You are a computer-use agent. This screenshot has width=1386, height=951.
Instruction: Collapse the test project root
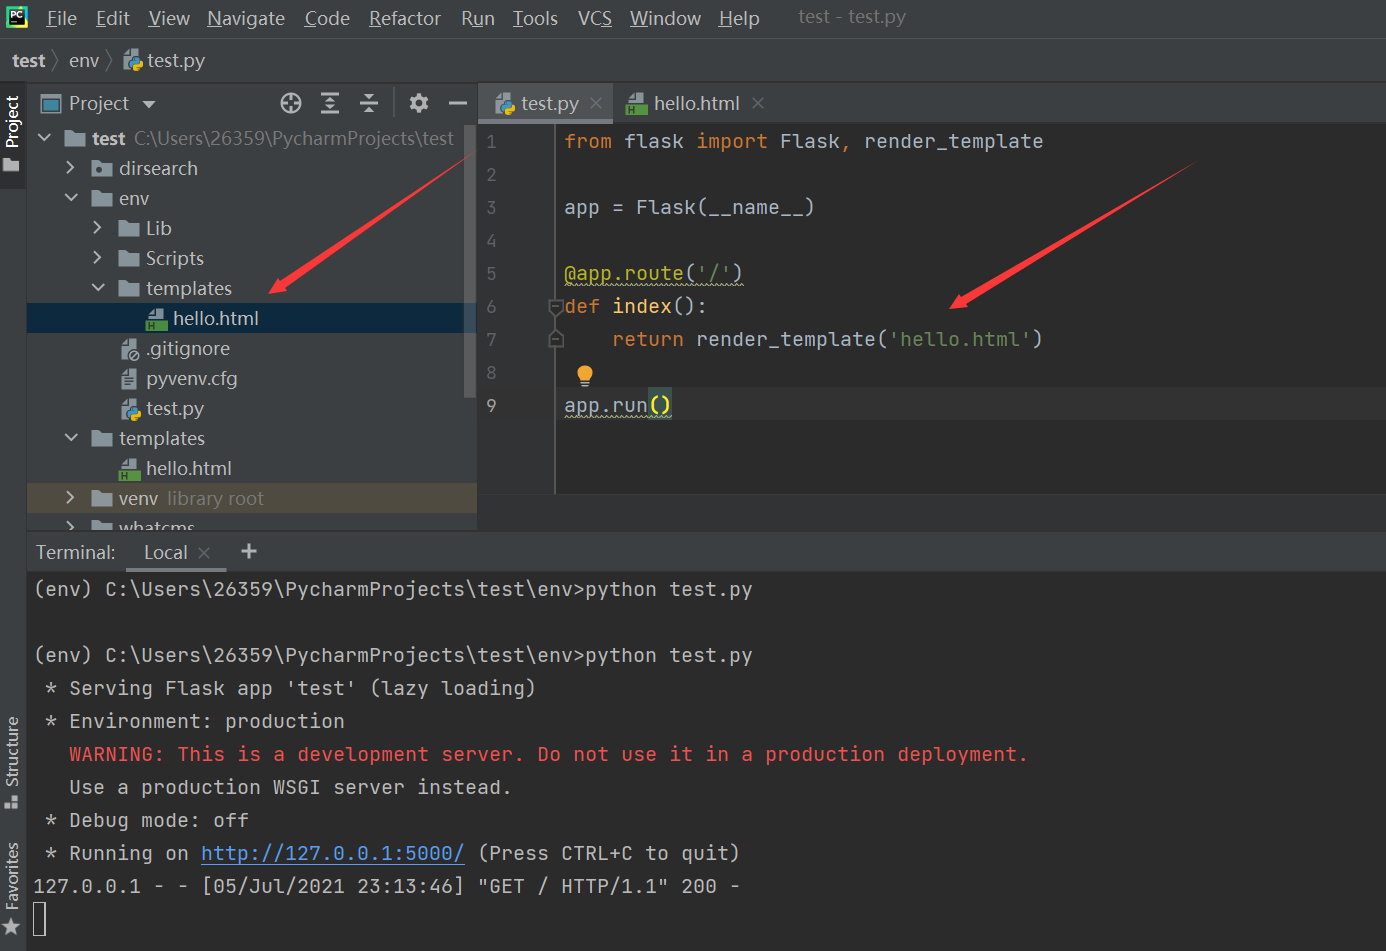(x=44, y=138)
